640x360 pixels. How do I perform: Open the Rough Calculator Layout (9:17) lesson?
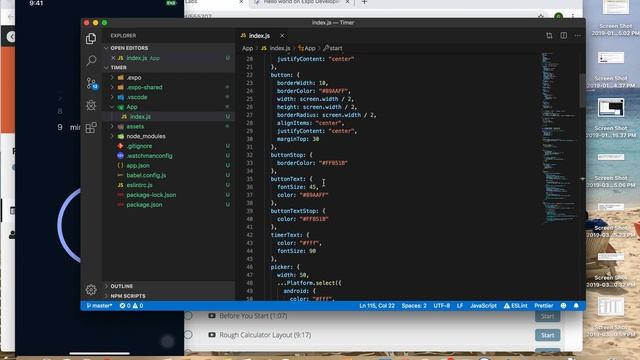click(265, 335)
